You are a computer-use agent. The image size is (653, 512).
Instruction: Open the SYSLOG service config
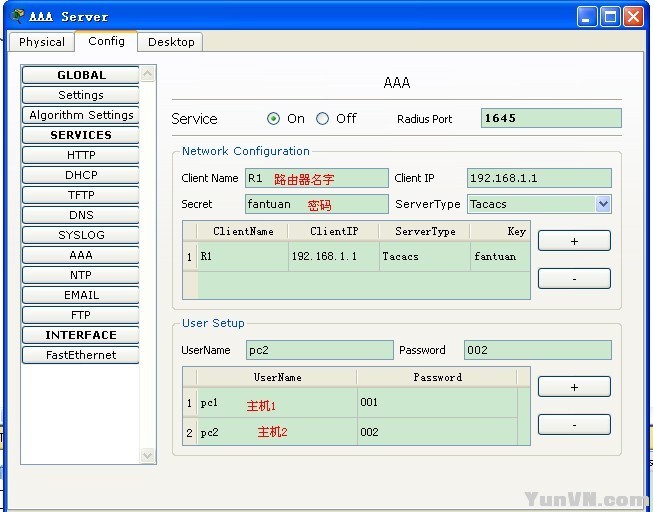point(81,235)
